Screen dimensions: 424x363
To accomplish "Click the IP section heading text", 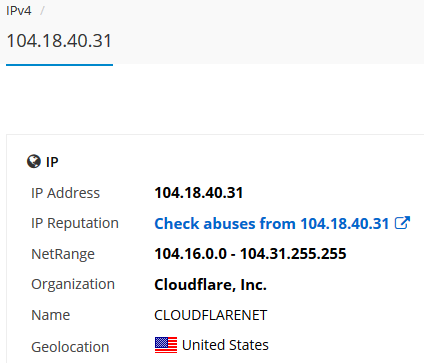I will [x=52, y=162].
